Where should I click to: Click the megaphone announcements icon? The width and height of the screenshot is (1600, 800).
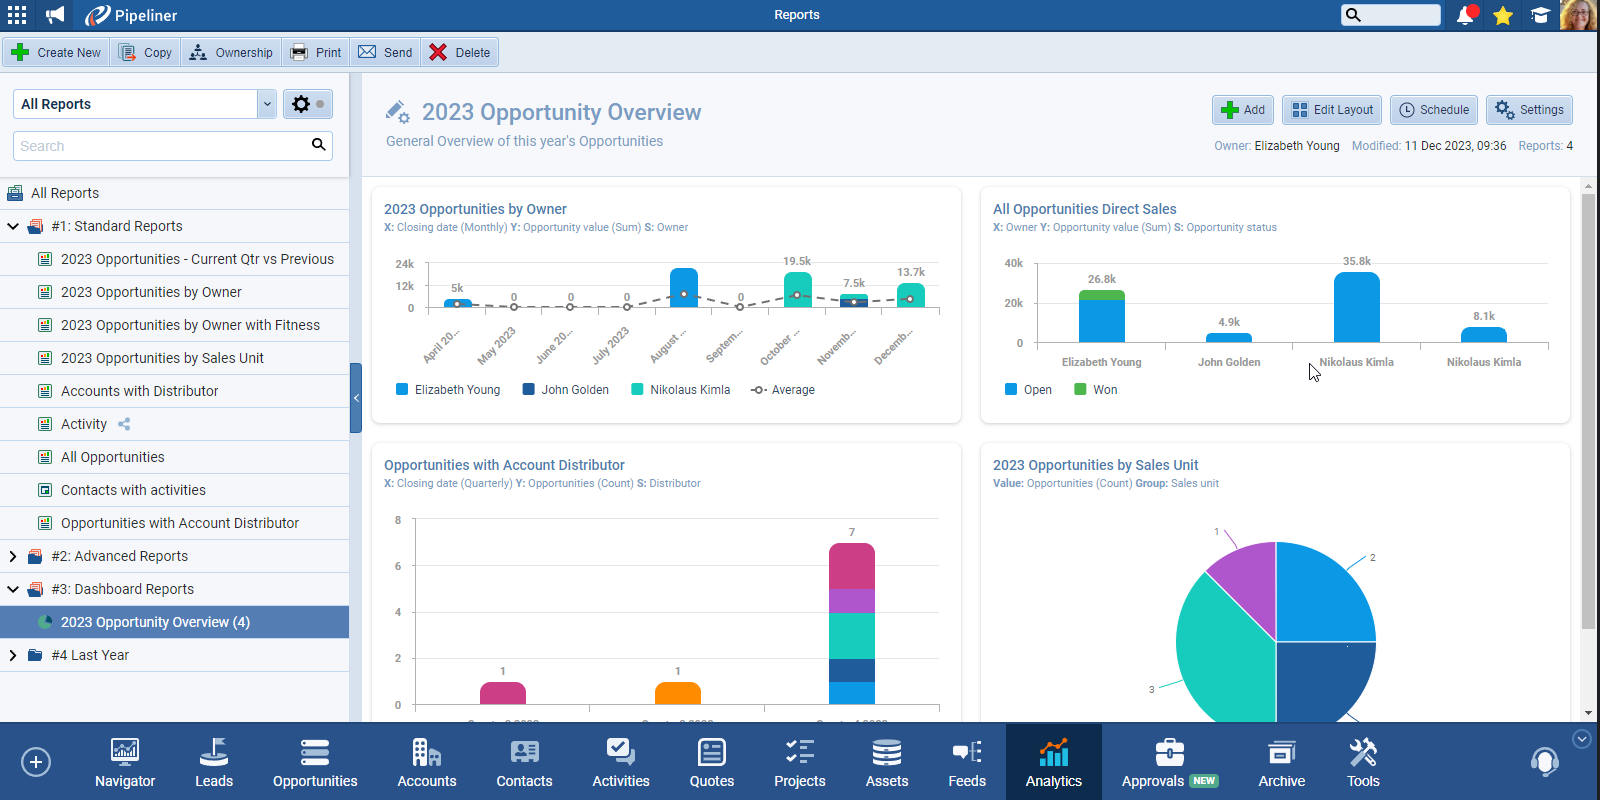pyautogui.click(x=55, y=15)
